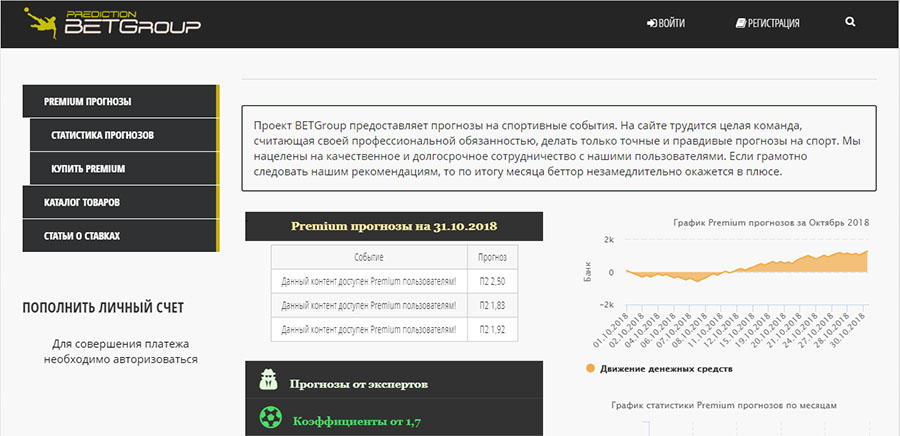Click the П2 1,92 forecast cell
900x436 pixels.
[x=493, y=328]
